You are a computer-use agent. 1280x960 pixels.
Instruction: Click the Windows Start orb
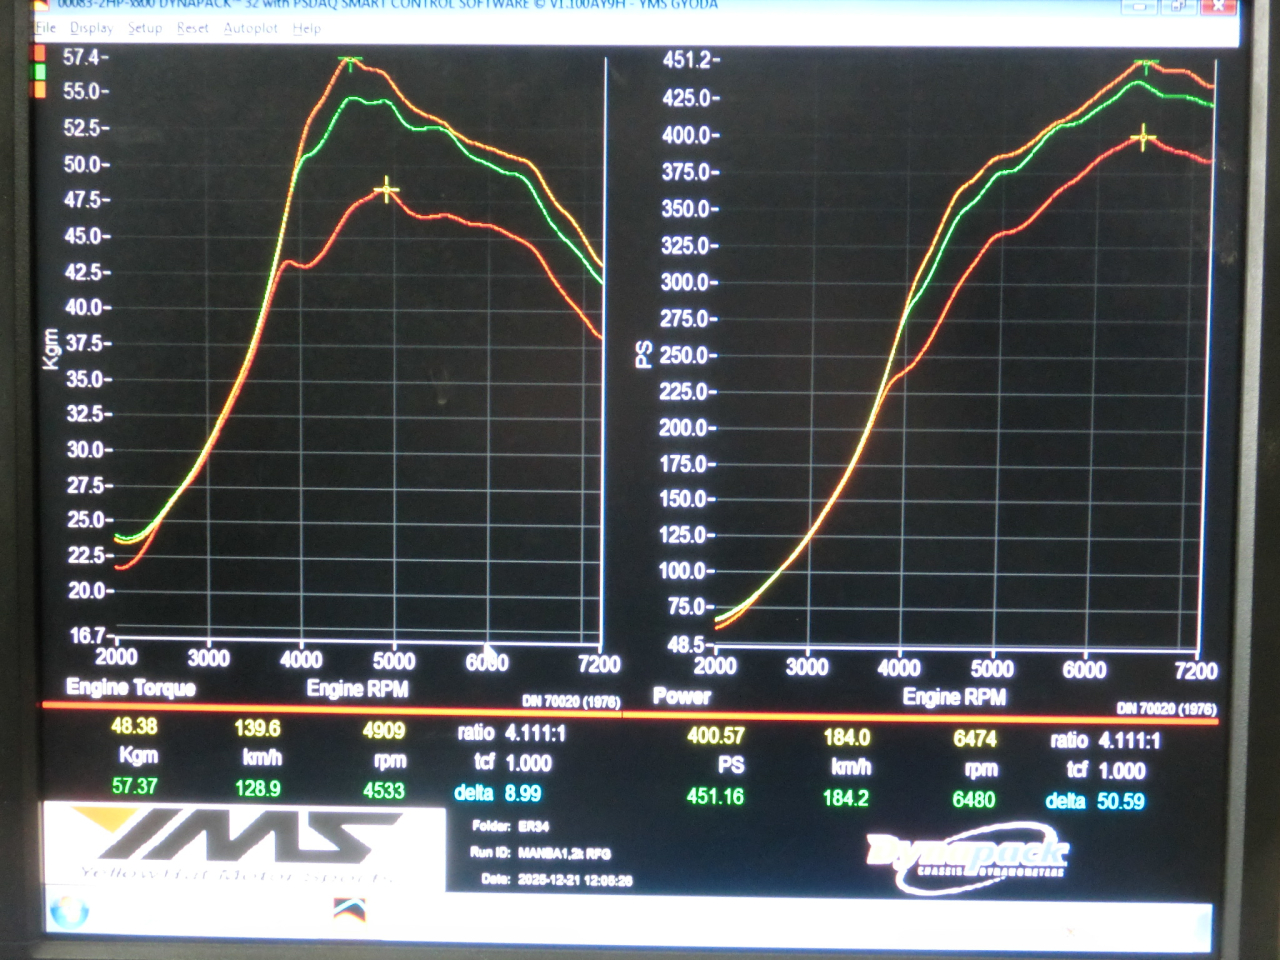point(69,911)
